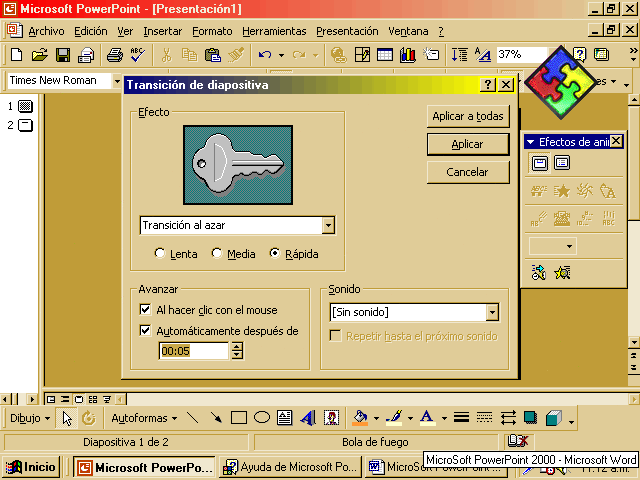Open the Inicio start button
Screen dimensions: 640x480
coord(31,467)
